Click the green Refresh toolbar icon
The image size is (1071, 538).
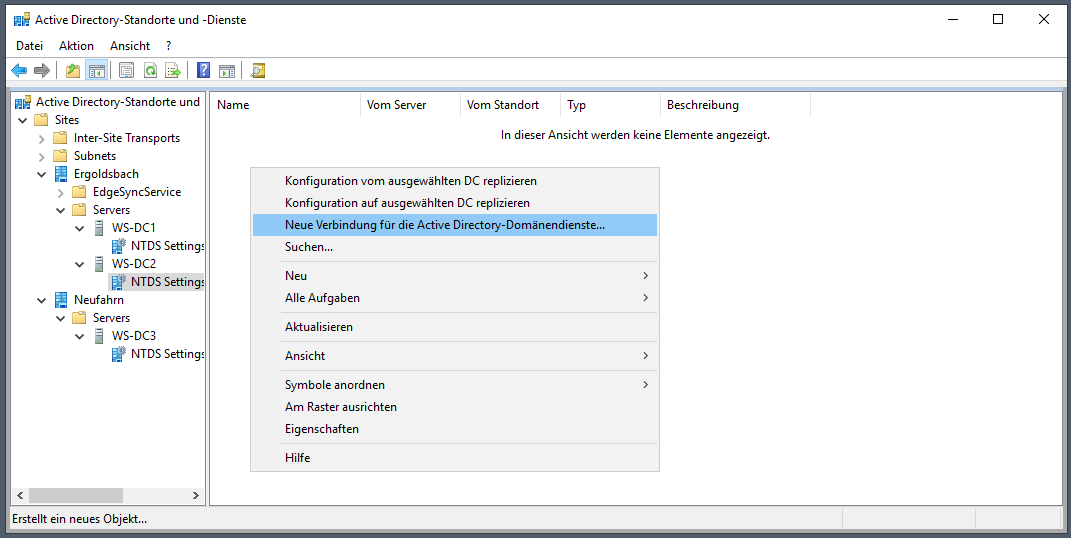pyautogui.click(x=150, y=70)
